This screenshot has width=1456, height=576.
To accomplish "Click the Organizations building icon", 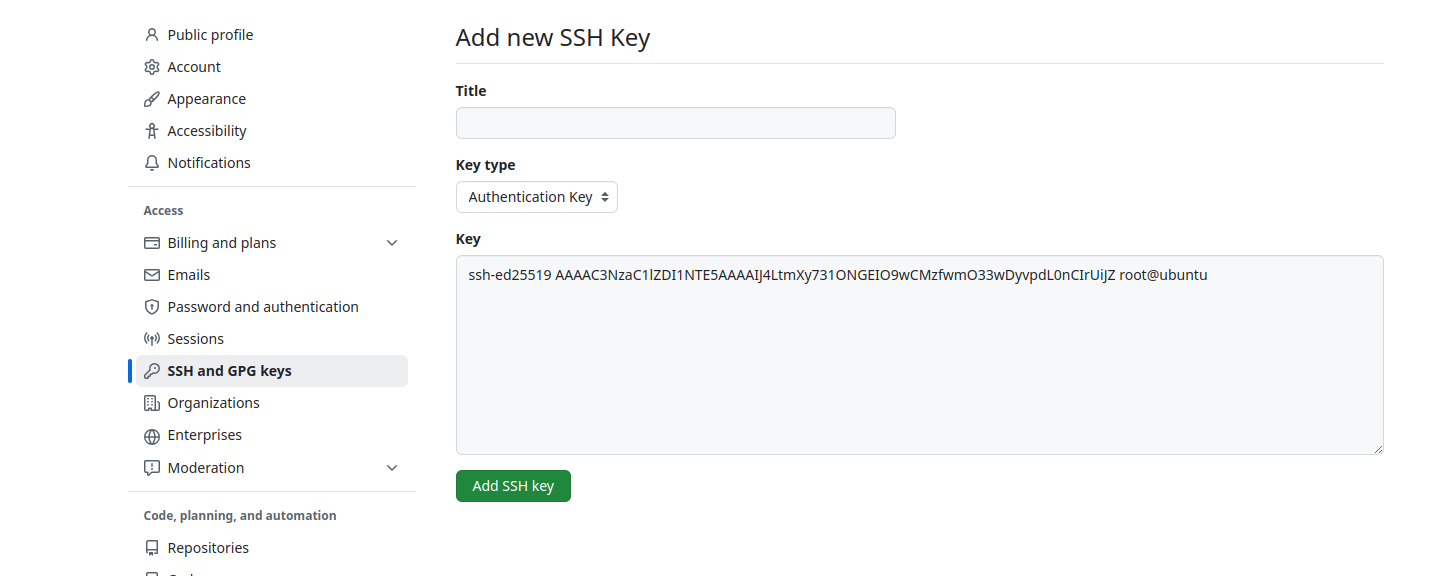I will [x=152, y=403].
